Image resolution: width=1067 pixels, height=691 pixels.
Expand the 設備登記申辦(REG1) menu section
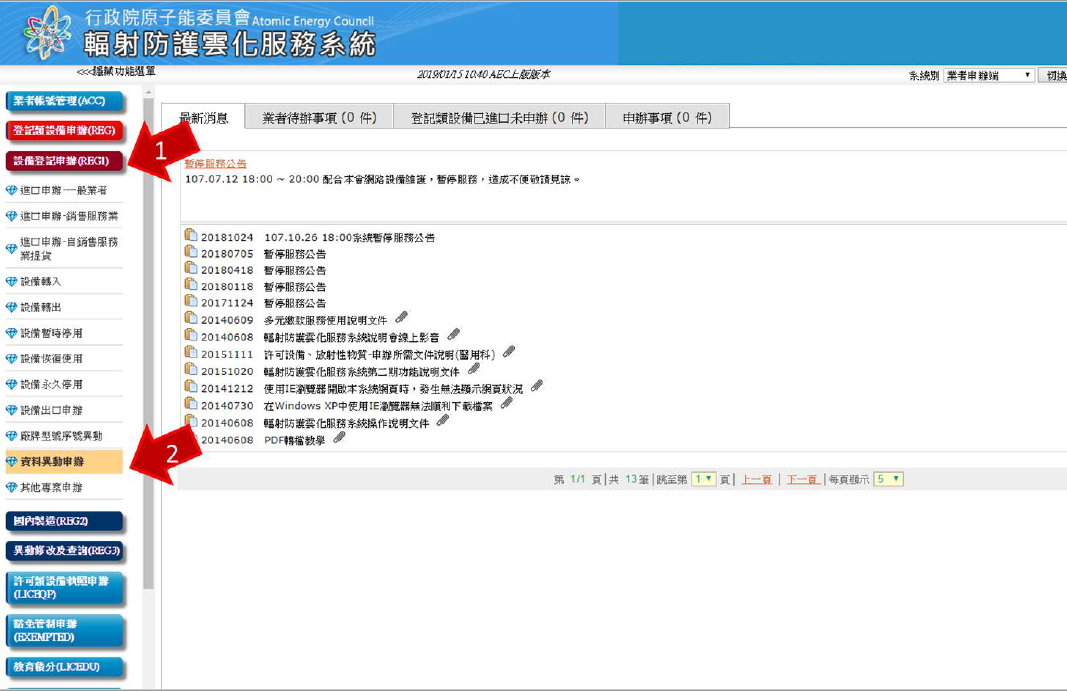(64, 160)
